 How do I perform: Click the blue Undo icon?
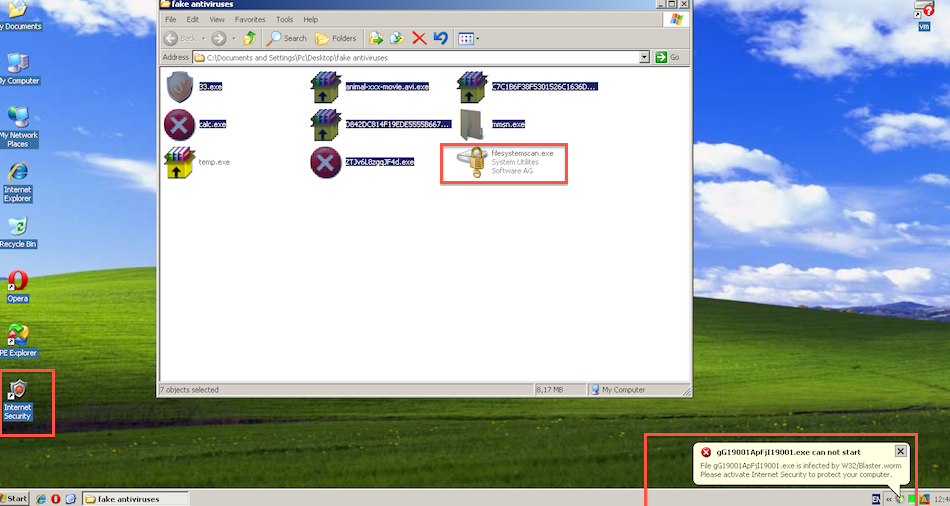pos(440,38)
